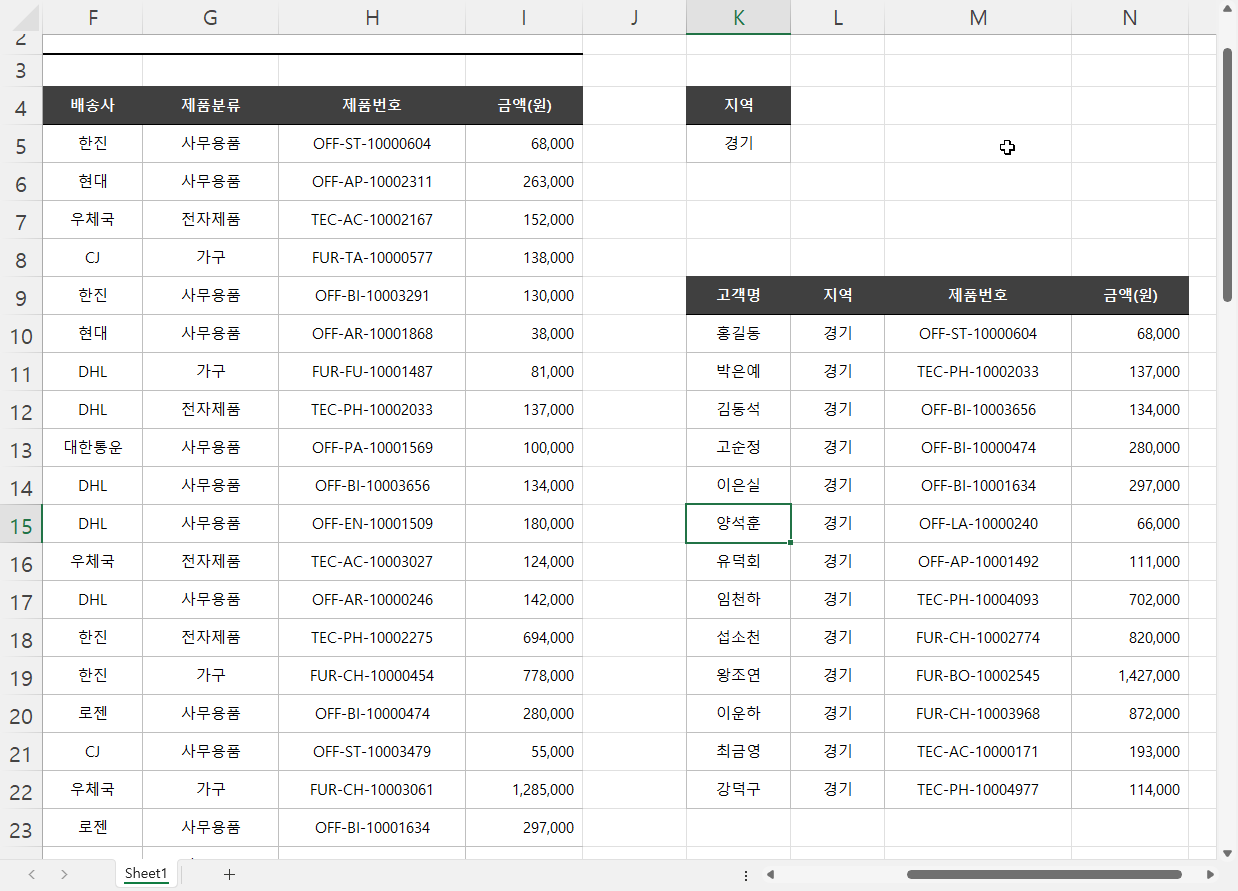Select cell containing 섭소천
The width and height of the screenshot is (1238, 891).
[738, 638]
